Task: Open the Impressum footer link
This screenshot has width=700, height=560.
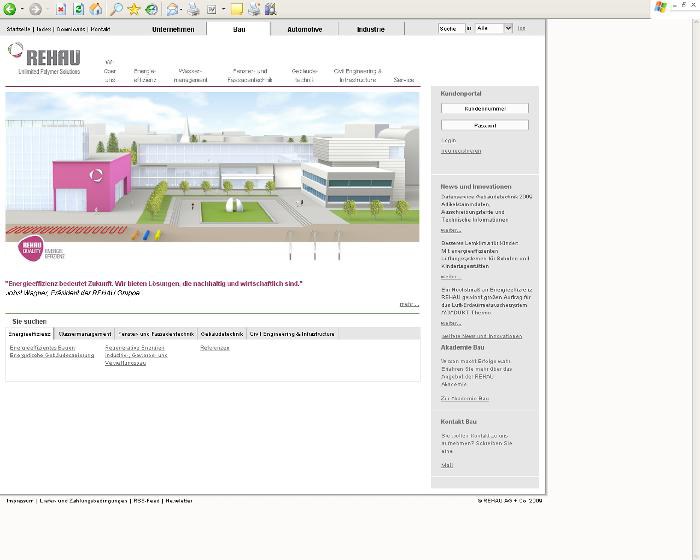Action: point(19,500)
